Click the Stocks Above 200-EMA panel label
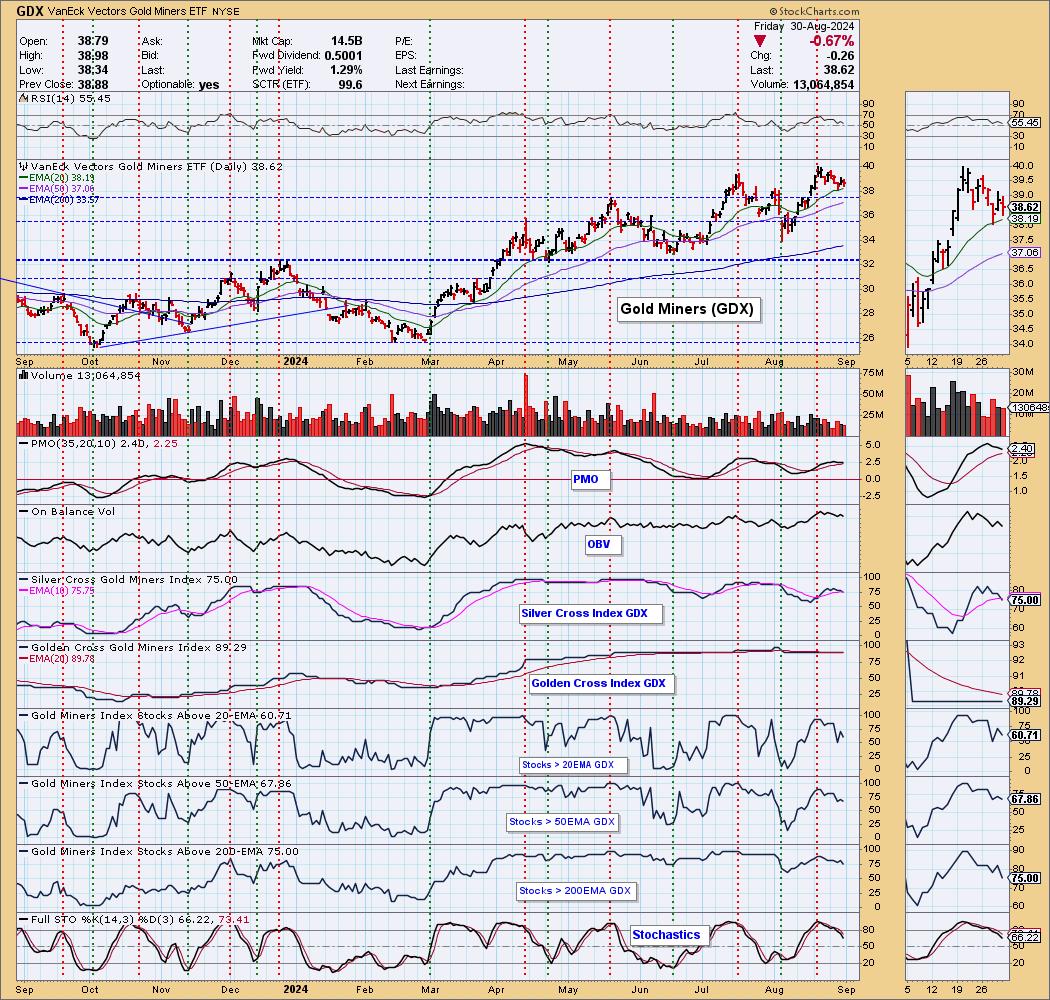The height and width of the screenshot is (1000, 1050). (159, 852)
